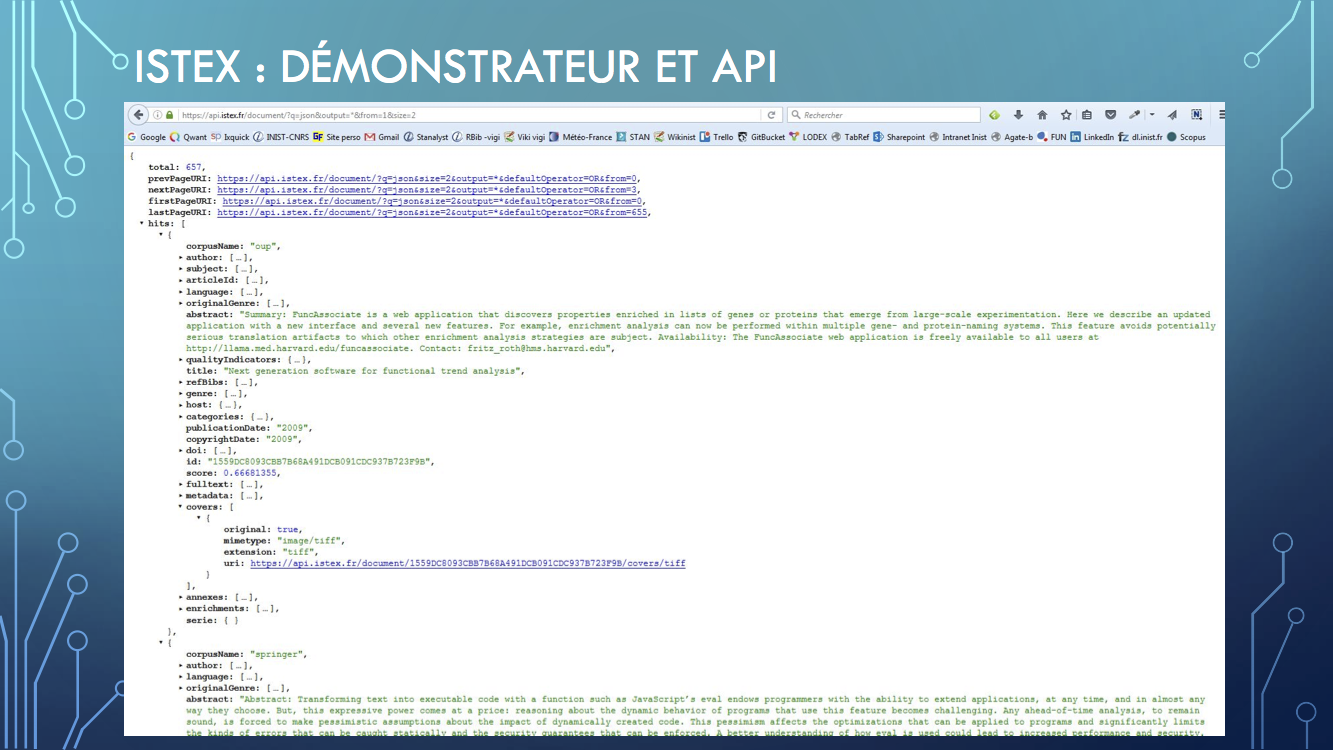1333x750 pixels.
Task: Click the browser back arrow button
Action: coord(138,115)
